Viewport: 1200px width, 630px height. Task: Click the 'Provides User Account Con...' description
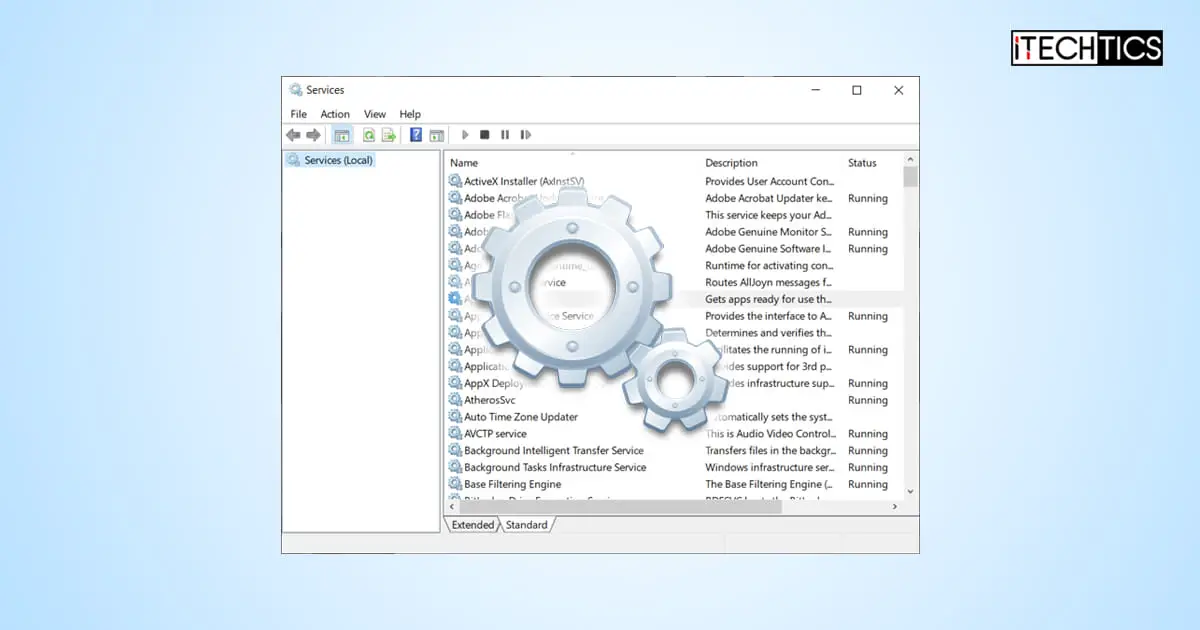pos(770,182)
